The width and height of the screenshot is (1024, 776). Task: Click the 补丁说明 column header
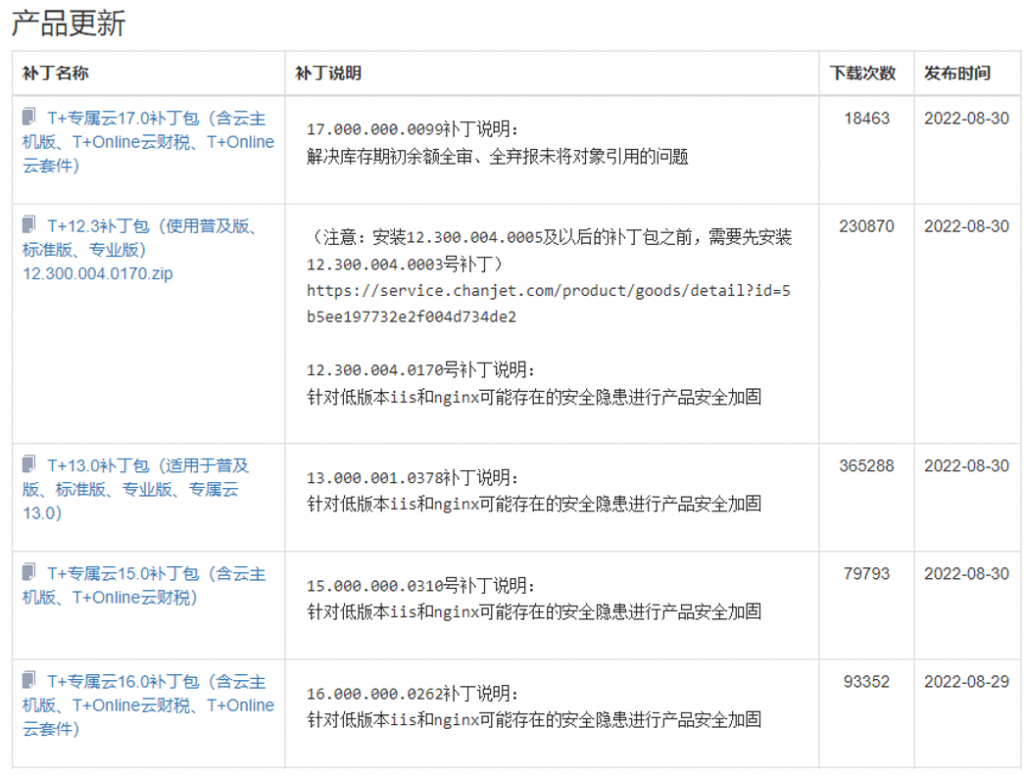click(328, 73)
